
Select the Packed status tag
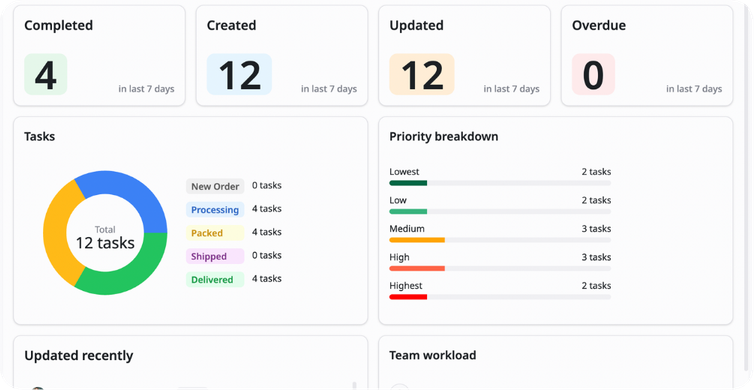pyautogui.click(x=215, y=233)
